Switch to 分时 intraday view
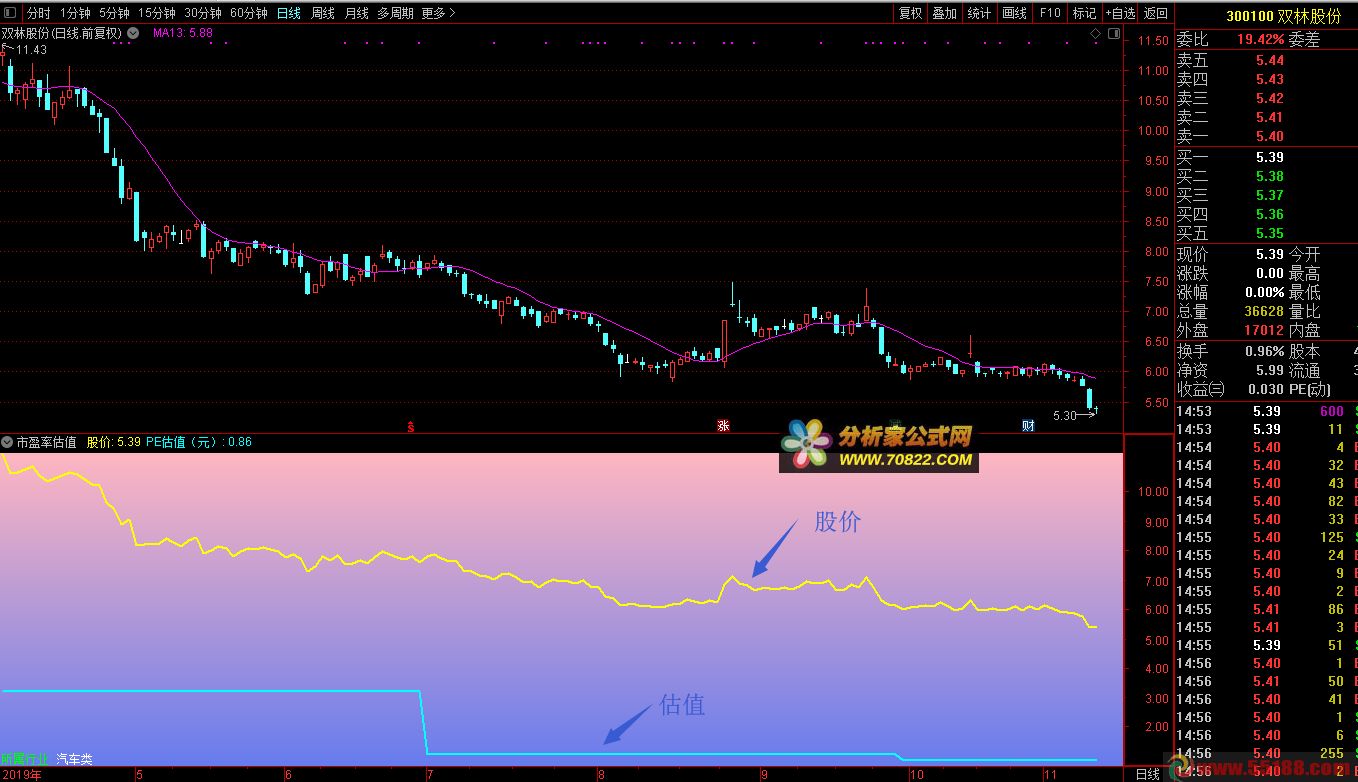The height and width of the screenshot is (782, 1358). click(38, 13)
